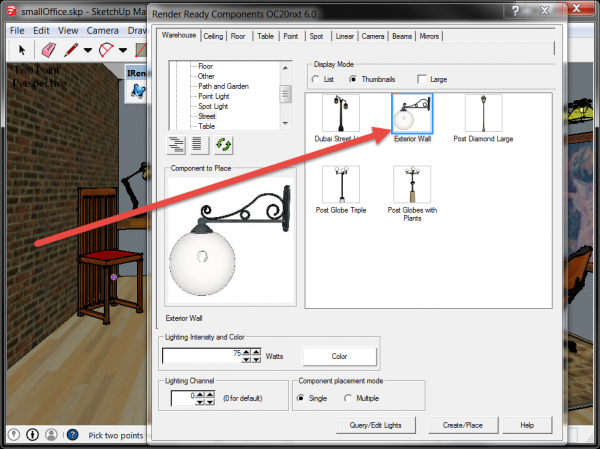Click the Create/Place button

(463, 425)
